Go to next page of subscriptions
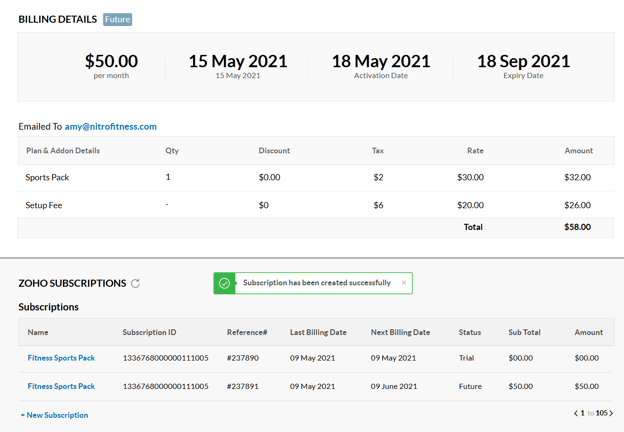The image size is (624, 432). (x=611, y=413)
